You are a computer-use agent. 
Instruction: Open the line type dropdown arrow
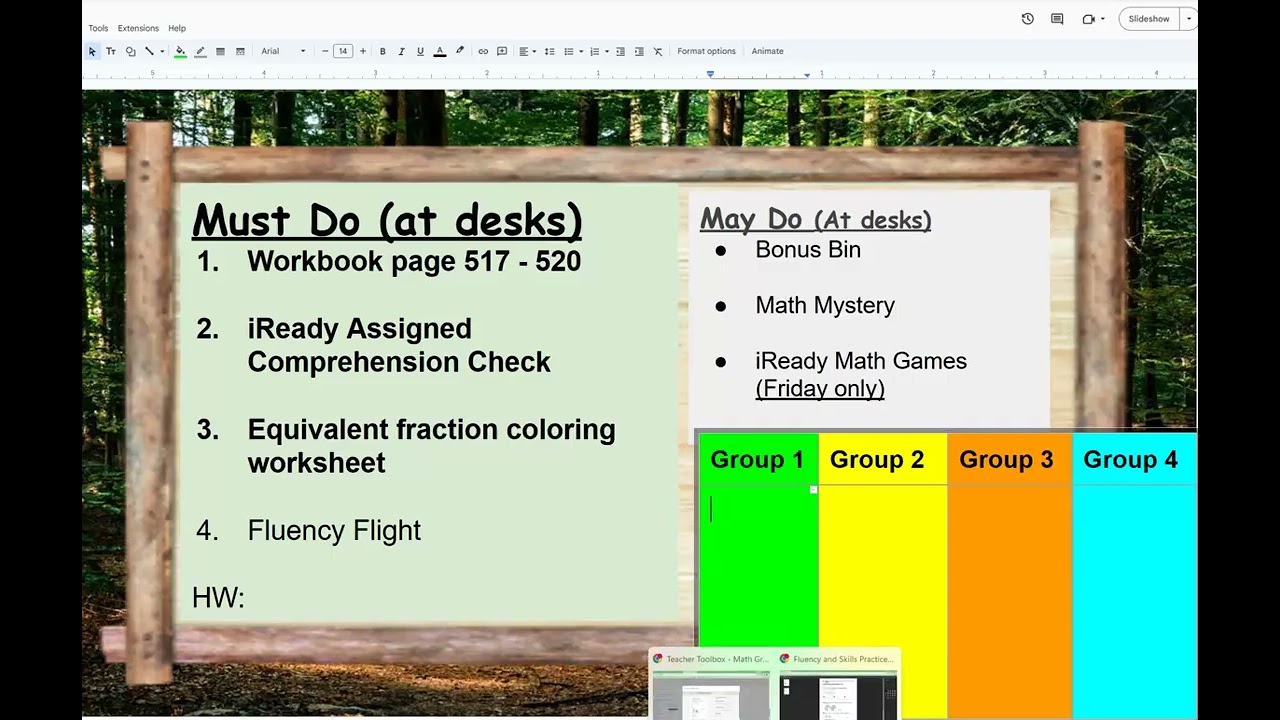coord(162,51)
